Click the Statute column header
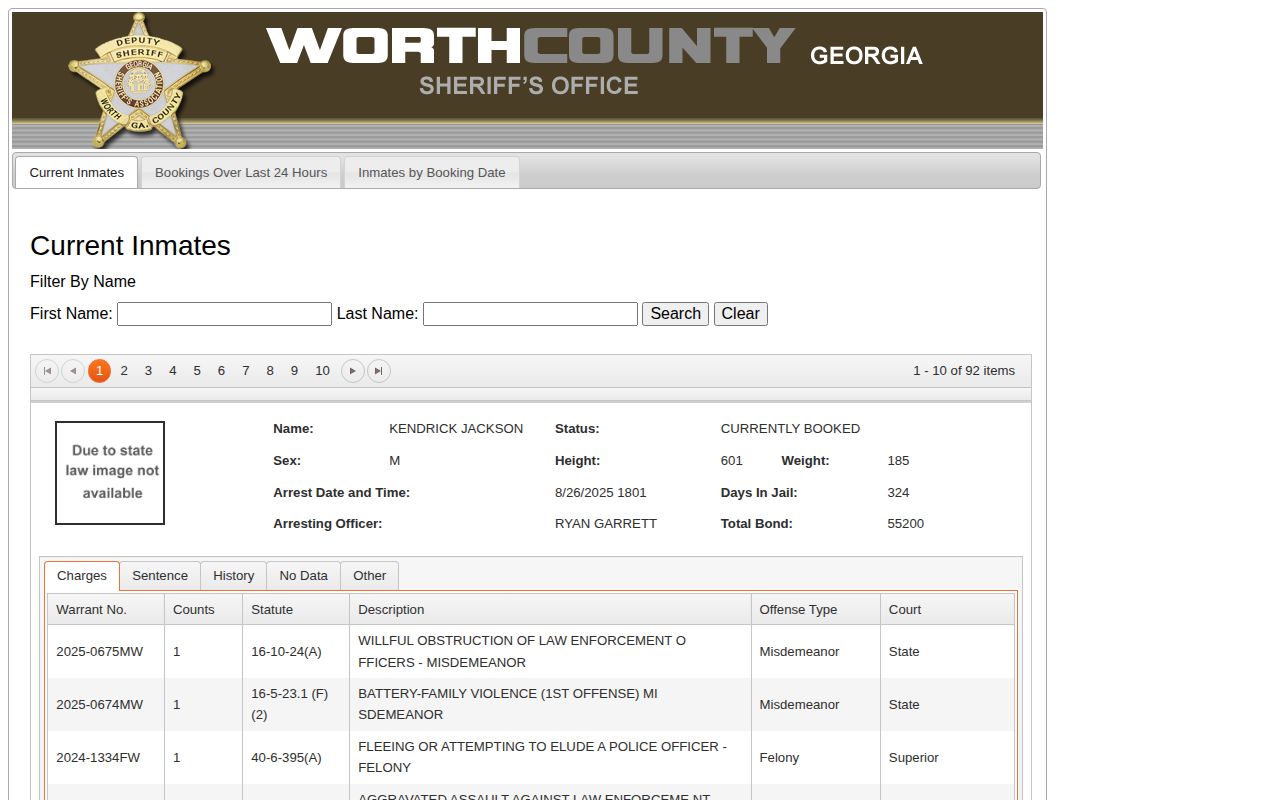The height and width of the screenshot is (800, 1280). click(x=296, y=609)
